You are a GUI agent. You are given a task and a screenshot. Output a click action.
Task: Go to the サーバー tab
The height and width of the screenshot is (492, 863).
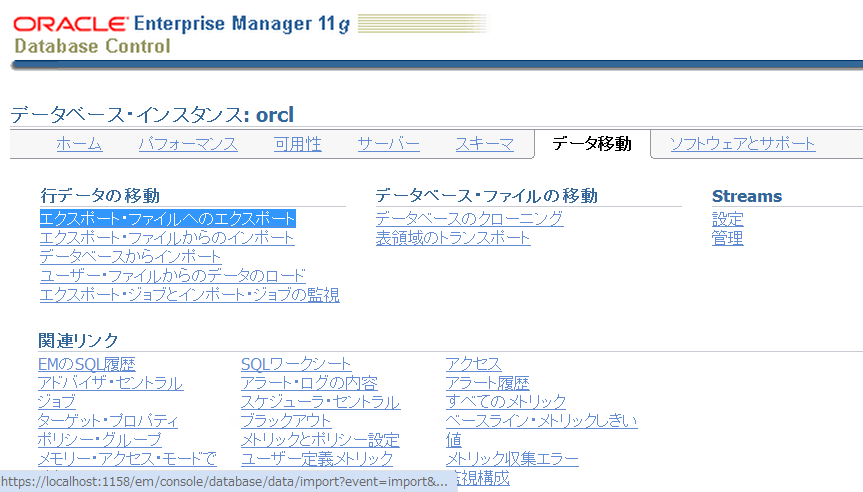coord(389,144)
